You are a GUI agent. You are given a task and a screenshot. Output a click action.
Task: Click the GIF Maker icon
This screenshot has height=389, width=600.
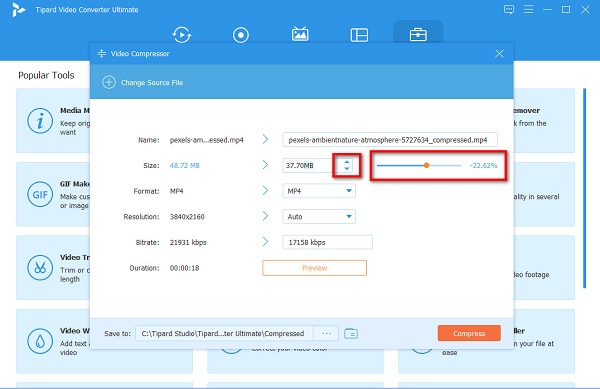(40, 194)
